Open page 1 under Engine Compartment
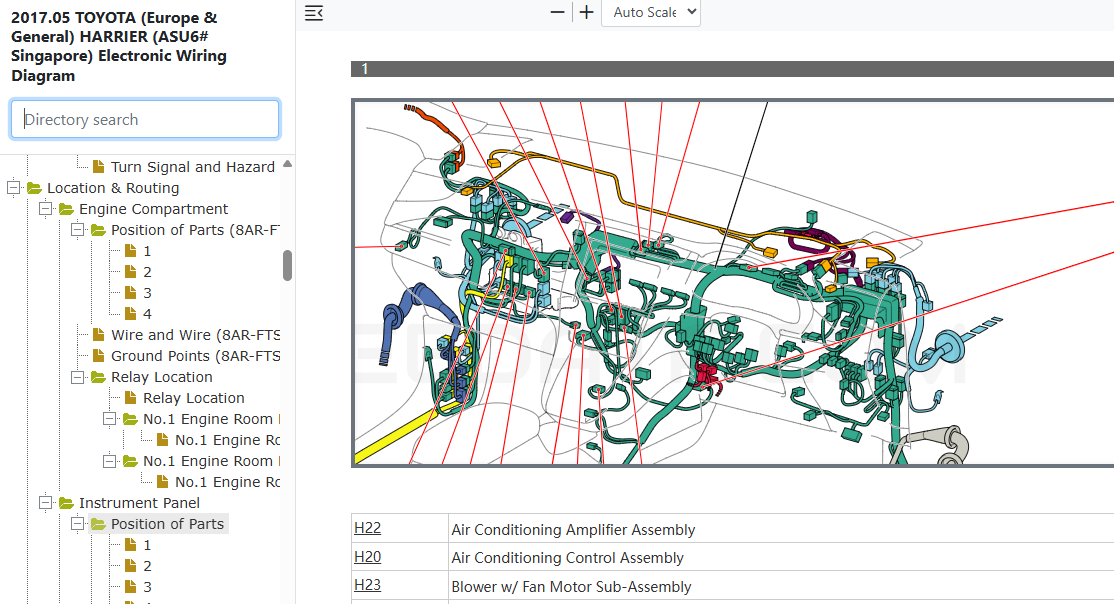The width and height of the screenshot is (1114, 604). [147, 251]
